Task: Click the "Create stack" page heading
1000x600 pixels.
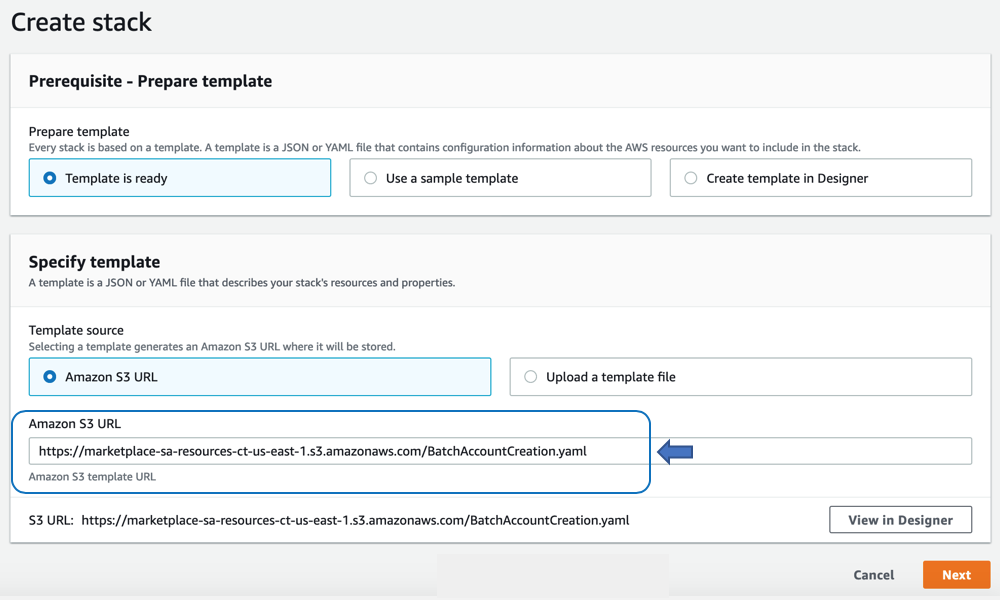Action: 80,21
